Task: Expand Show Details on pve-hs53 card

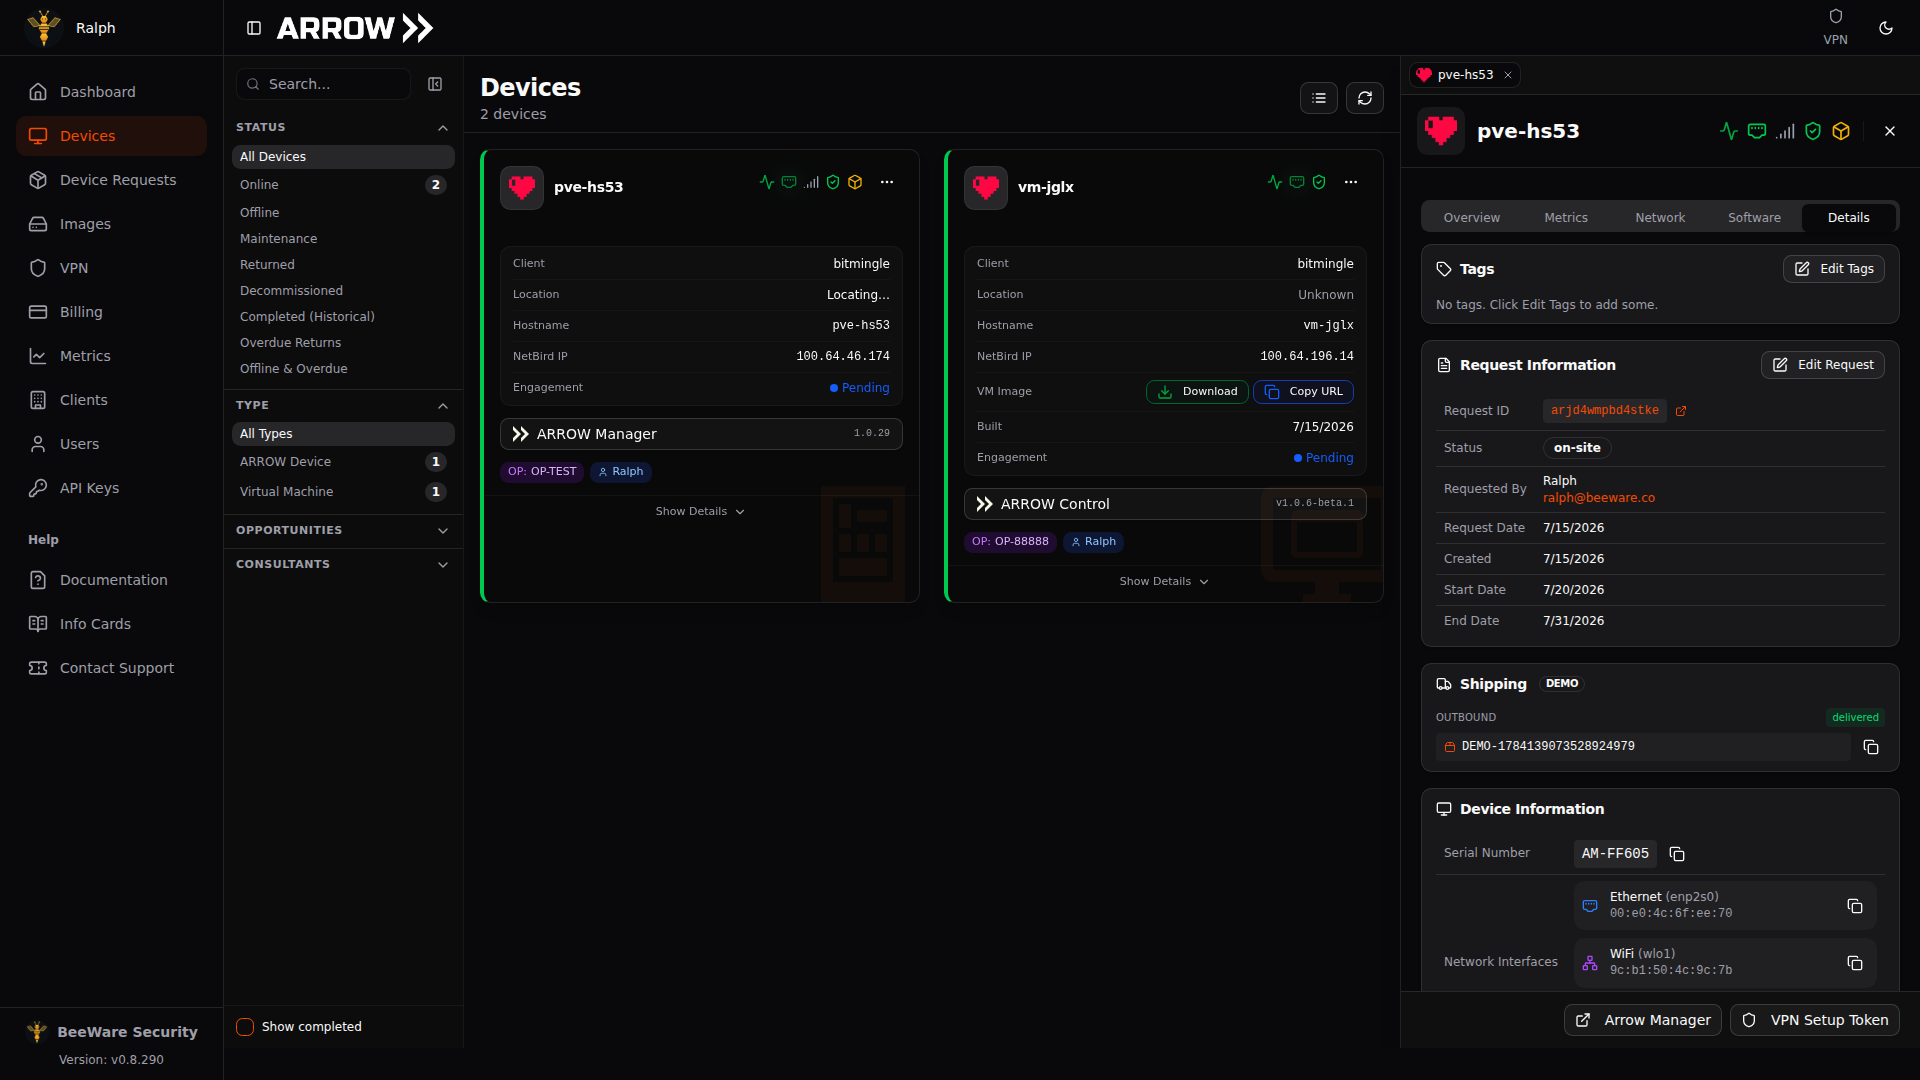Action: pyautogui.click(x=700, y=512)
